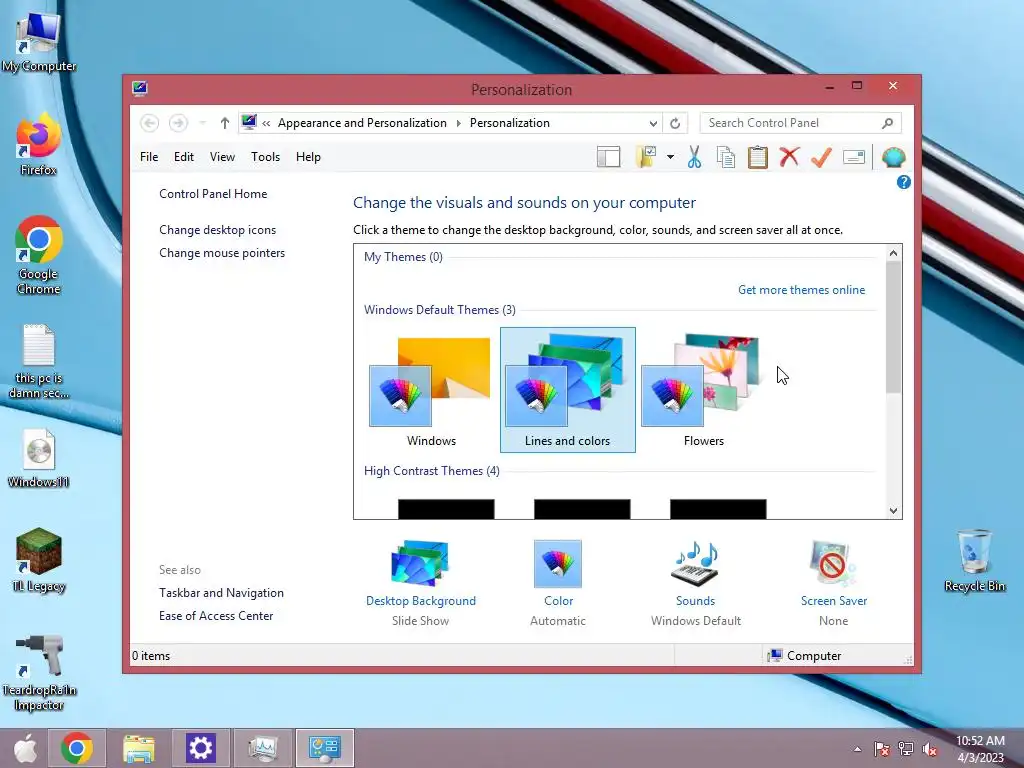Open File Explorer from the taskbar

tap(139, 748)
